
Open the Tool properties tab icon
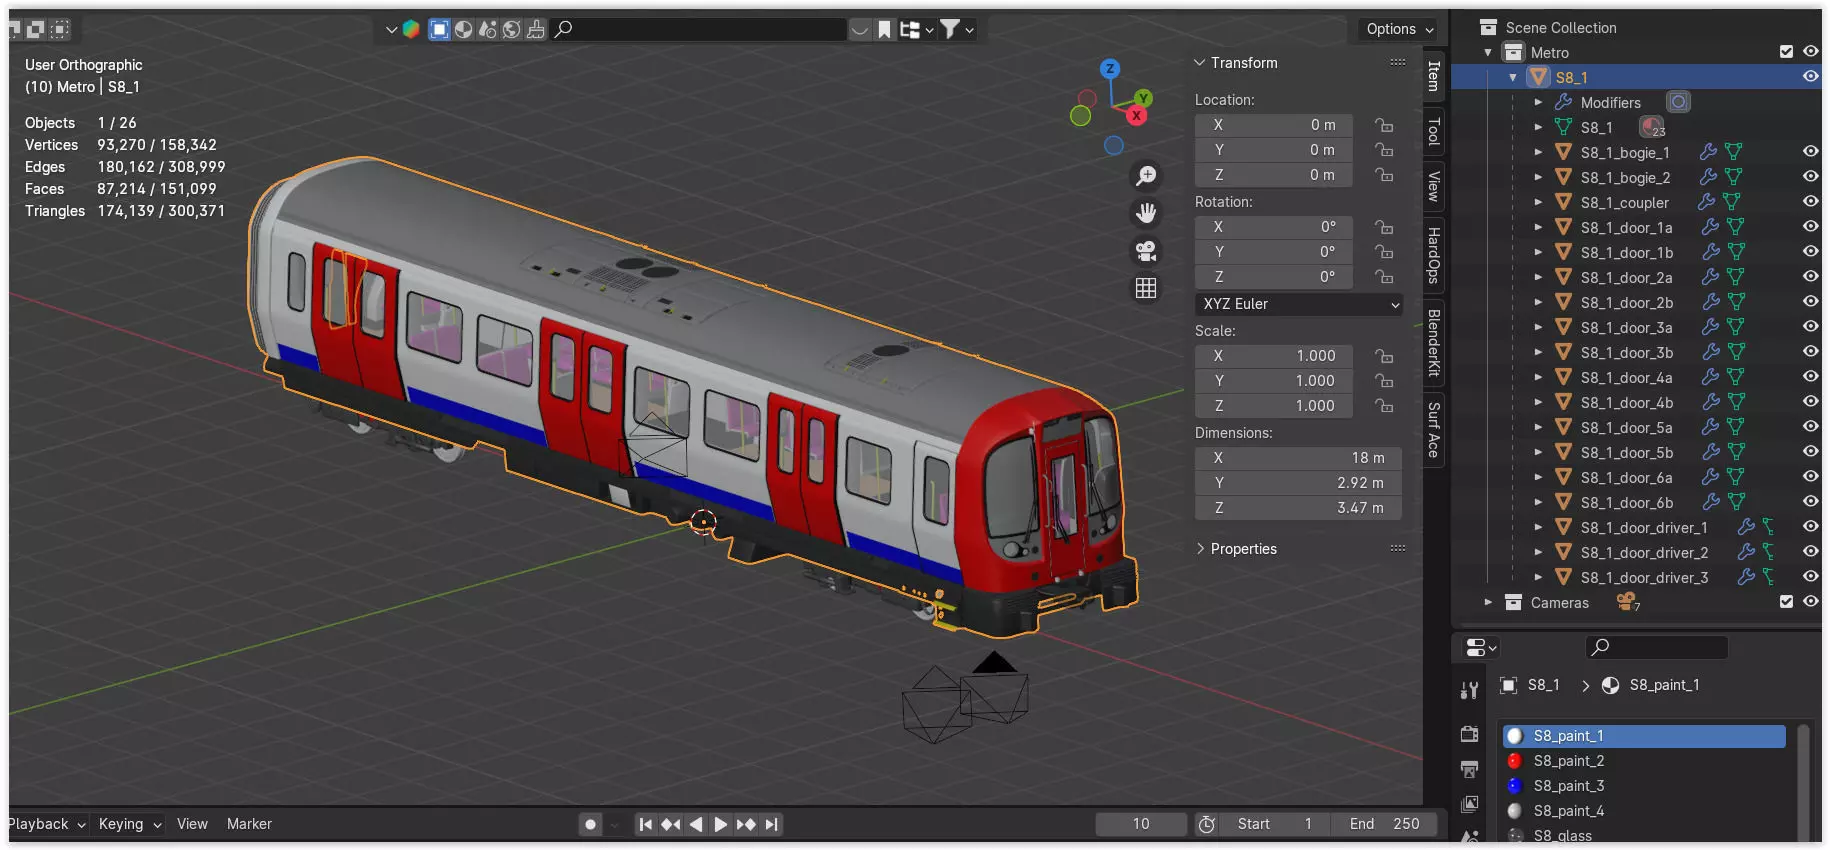[1469, 690]
